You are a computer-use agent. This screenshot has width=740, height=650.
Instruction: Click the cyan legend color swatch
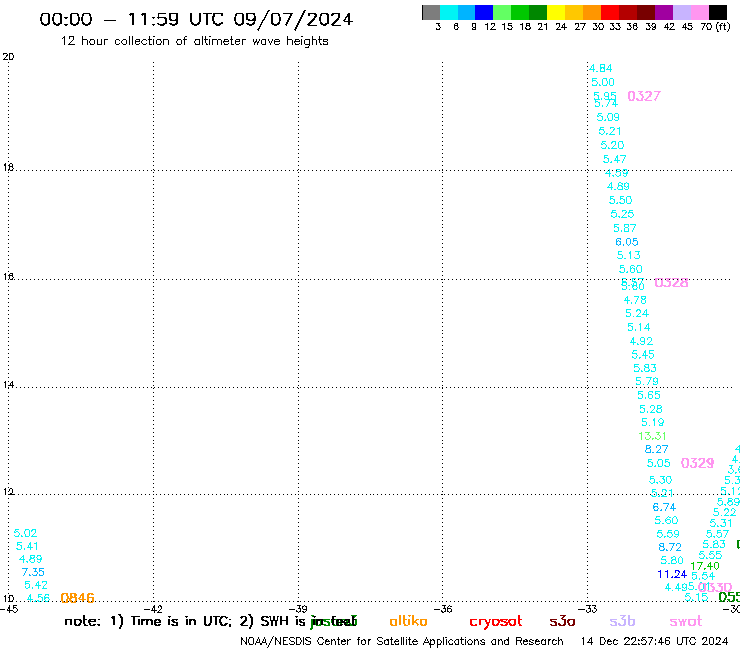coord(449,12)
